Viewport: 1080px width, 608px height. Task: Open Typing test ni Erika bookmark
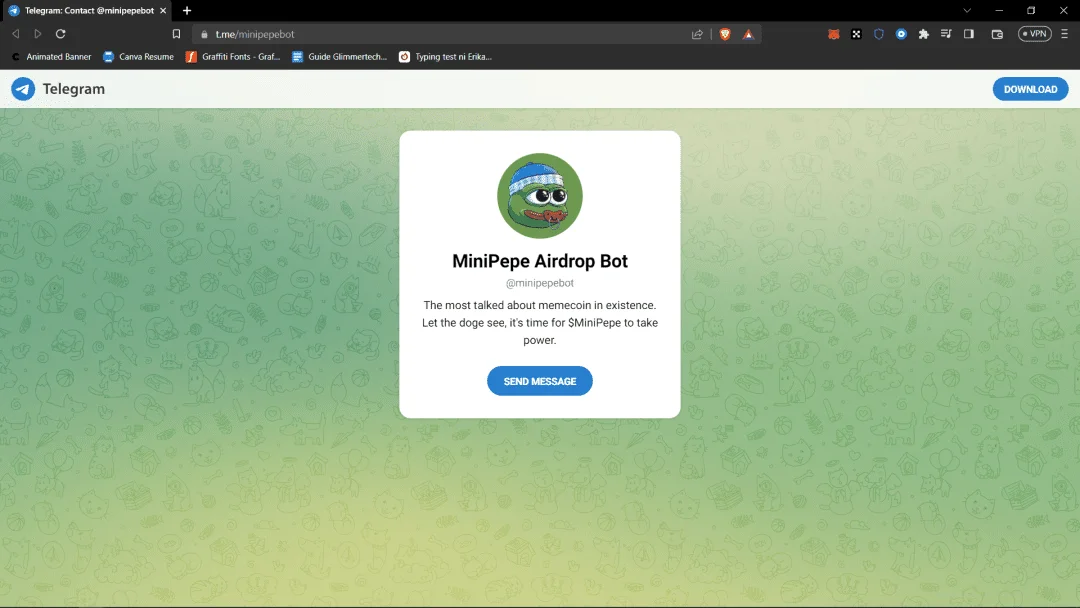coord(446,56)
